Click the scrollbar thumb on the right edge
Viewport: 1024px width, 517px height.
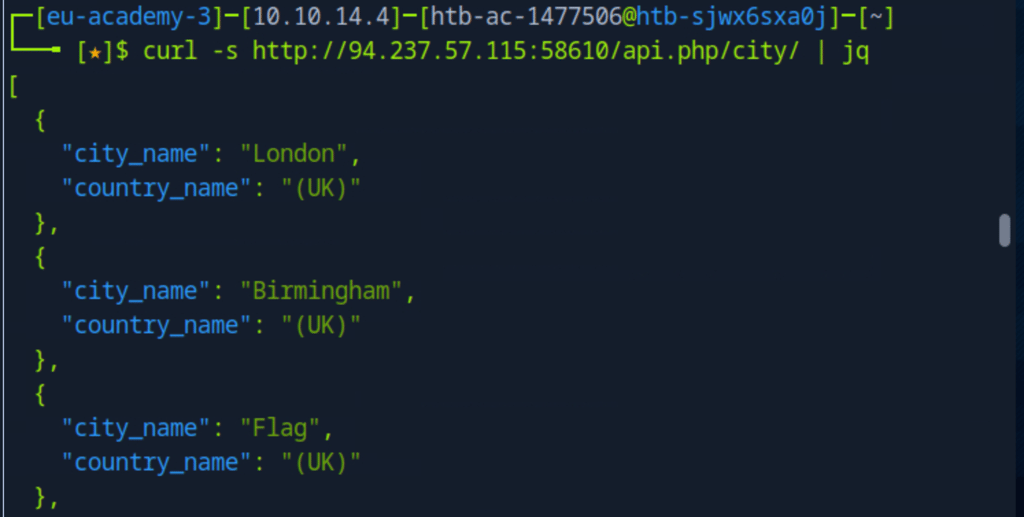pos(1004,230)
